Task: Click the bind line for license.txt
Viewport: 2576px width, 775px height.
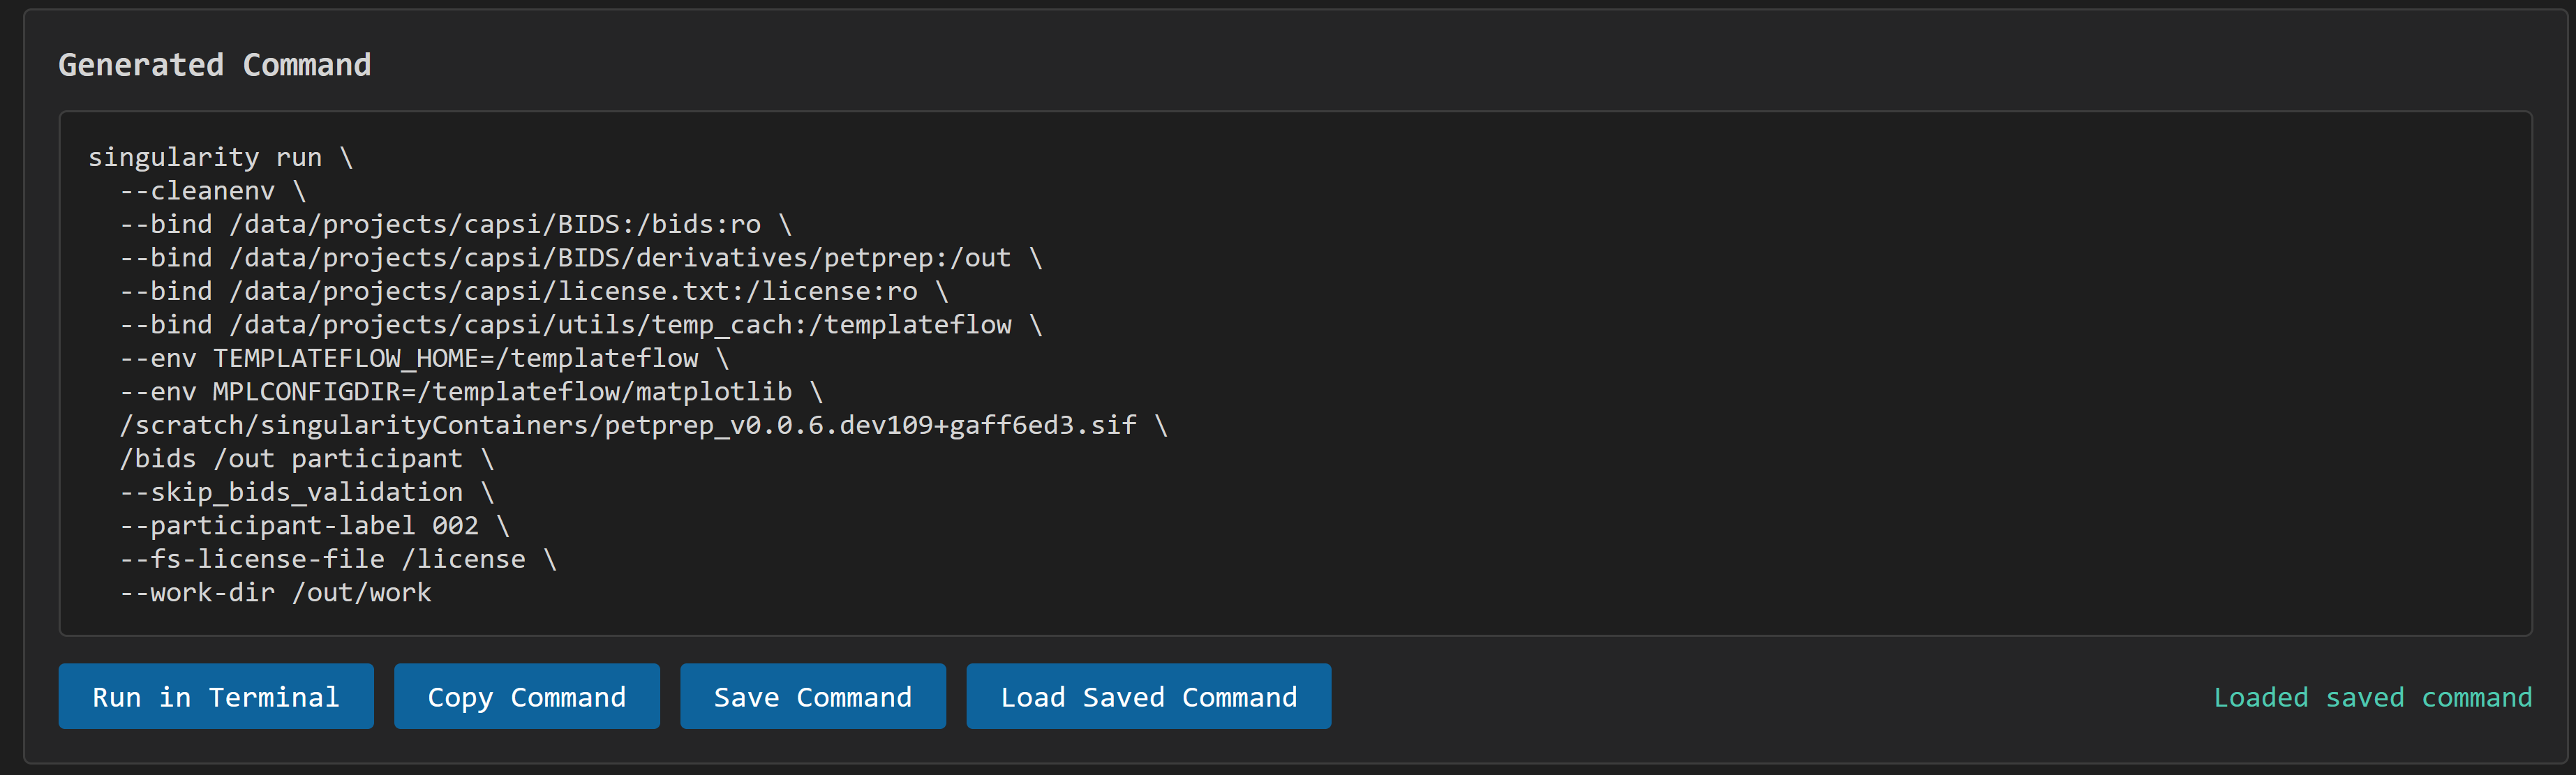Action: pyautogui.click(x=534, y=291)
